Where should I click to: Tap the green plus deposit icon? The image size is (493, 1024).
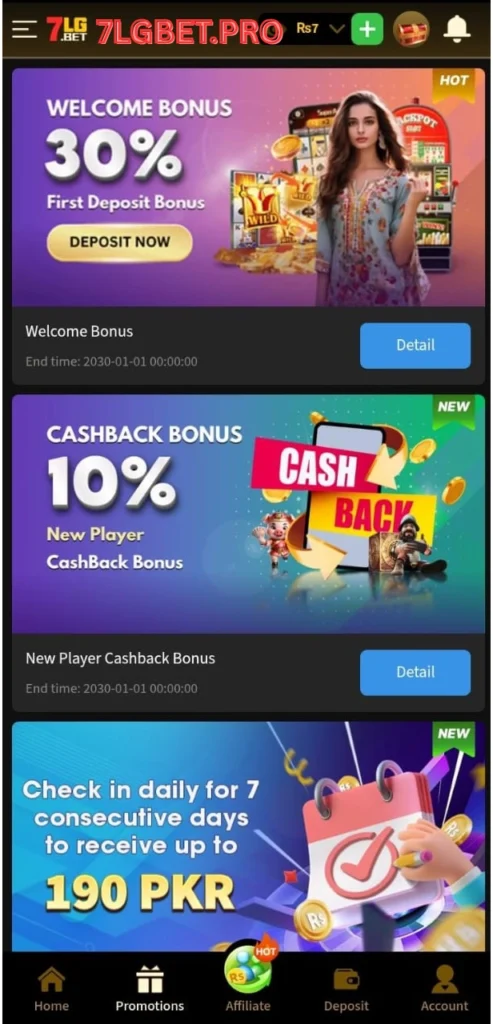click(367, 29)
